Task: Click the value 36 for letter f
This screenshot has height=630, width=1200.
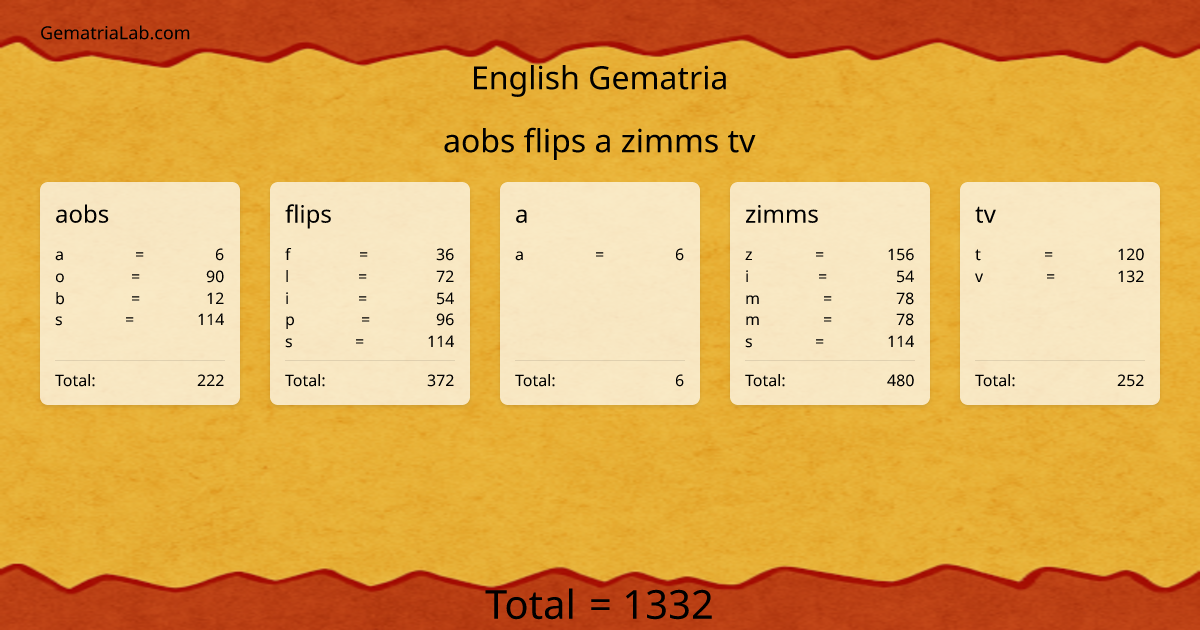Action: 445,254
